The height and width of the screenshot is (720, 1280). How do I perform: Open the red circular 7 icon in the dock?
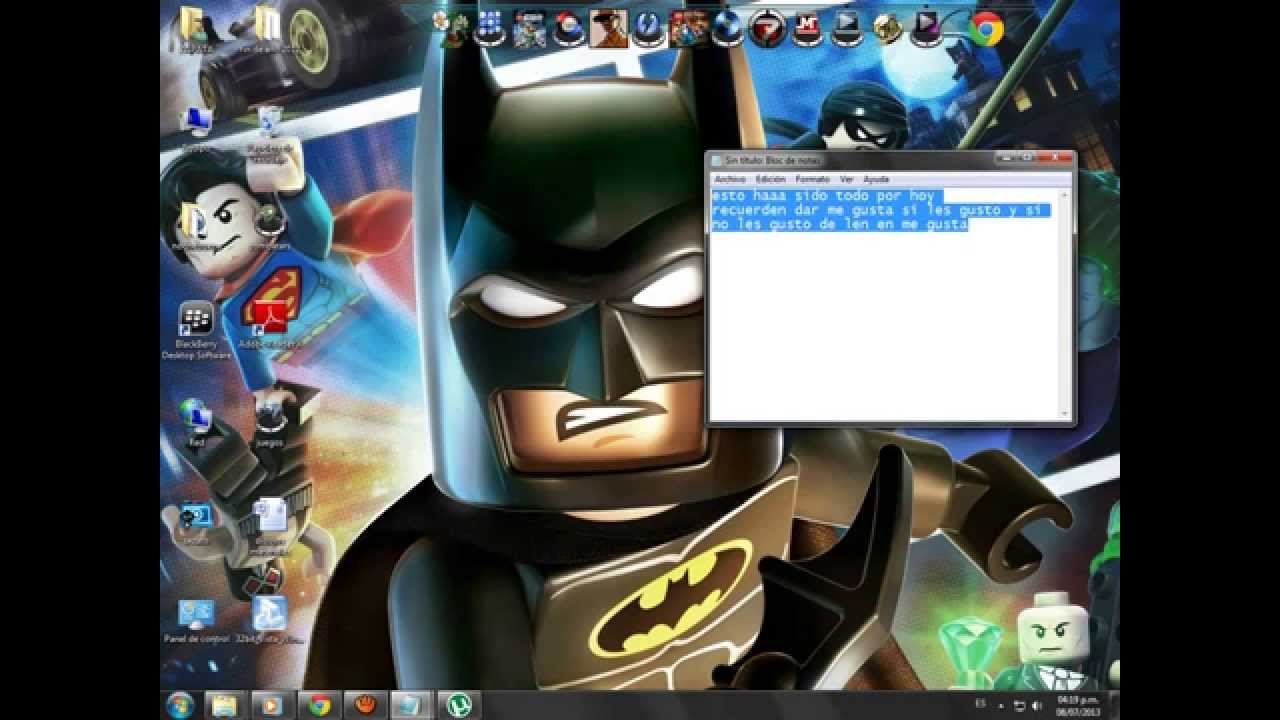tap(768, 28)
